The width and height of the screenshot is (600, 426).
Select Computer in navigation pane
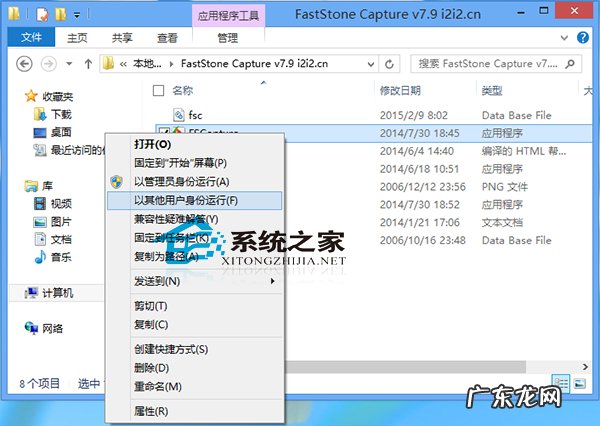[x=49, y=293]
